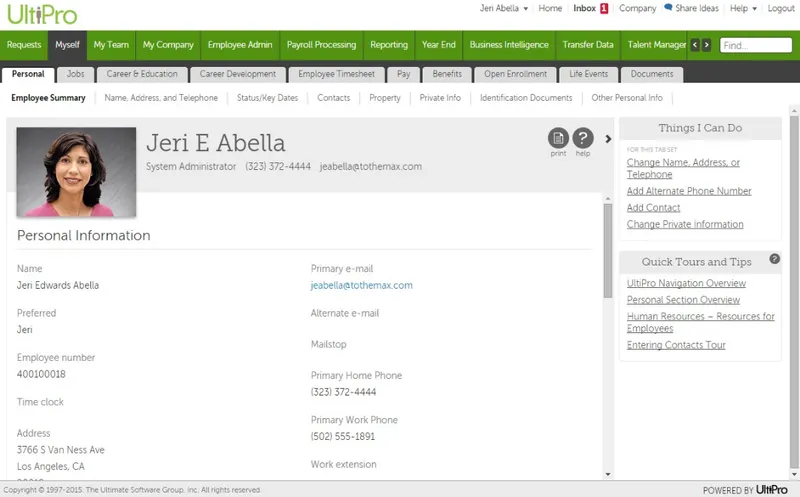The height and width of the screenshot is (497, 800).
Task: Open the Reporting menu
Action: (389, 45)
